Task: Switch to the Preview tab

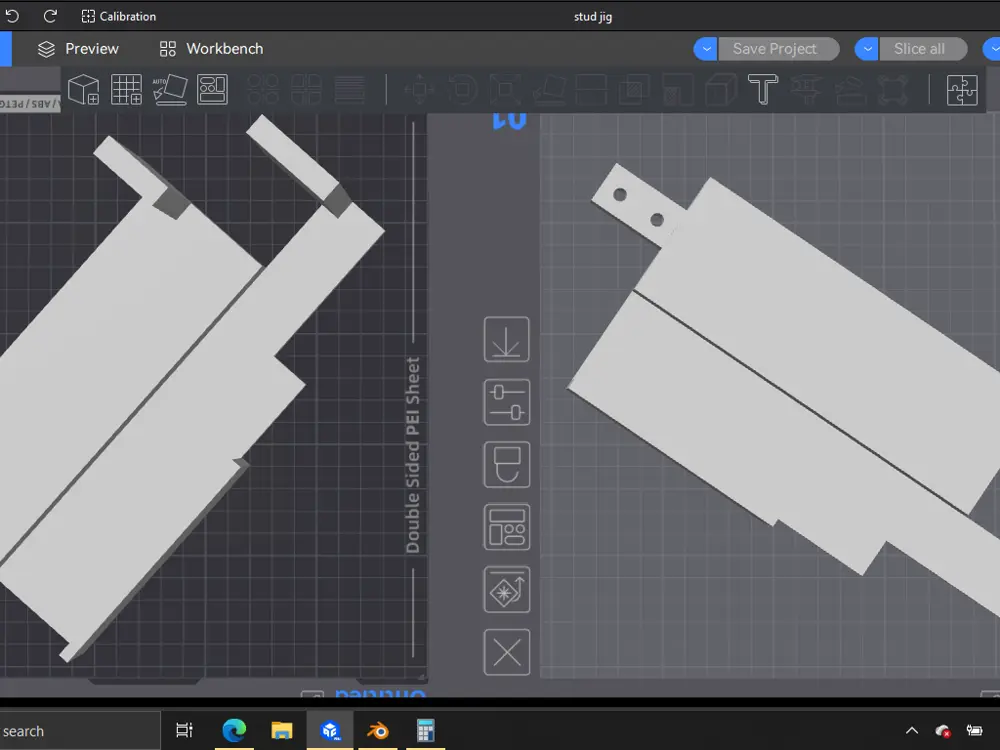Action: tap(78, 49)
